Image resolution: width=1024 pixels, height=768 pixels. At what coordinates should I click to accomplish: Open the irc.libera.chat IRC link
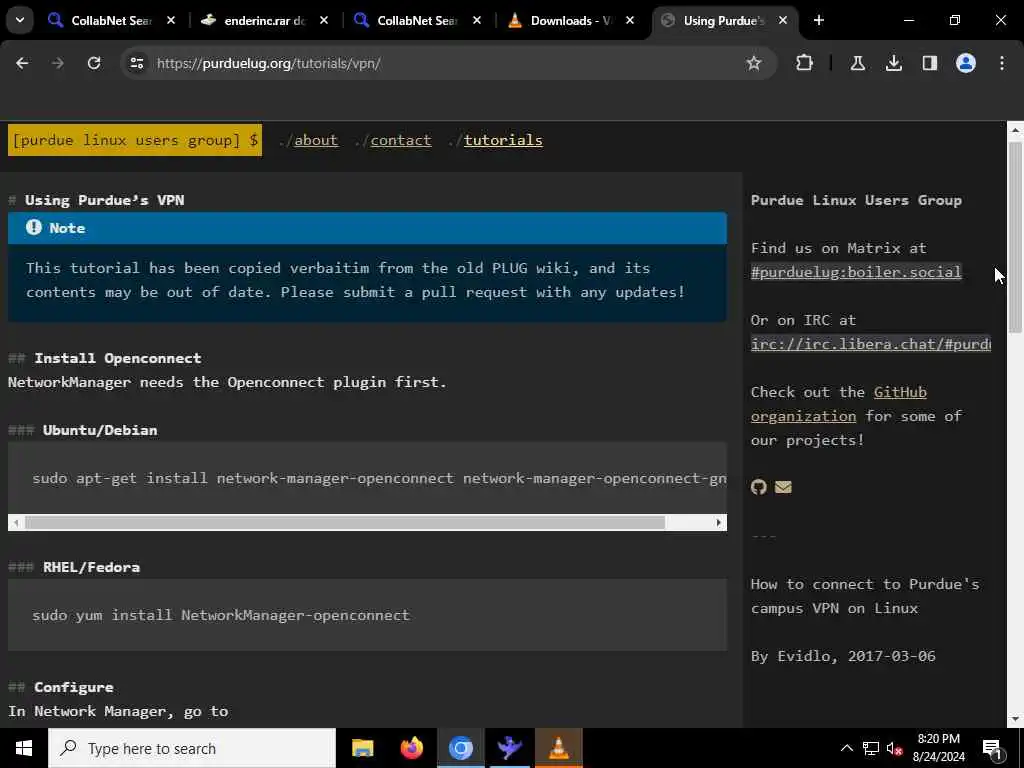[871, 344]
